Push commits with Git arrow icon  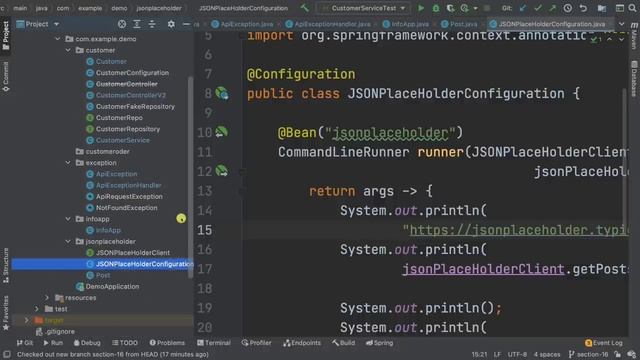pos(552,8)
